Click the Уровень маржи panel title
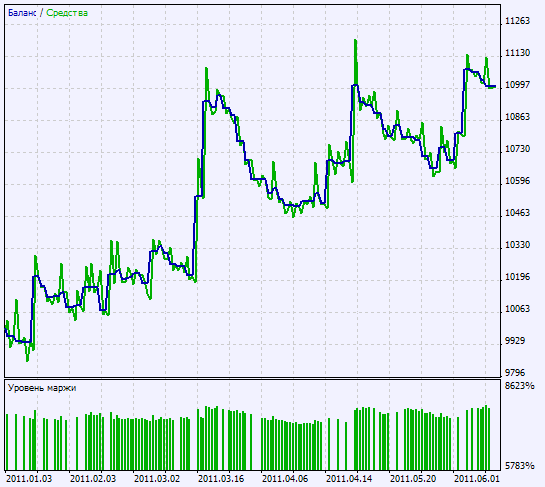The width and height of the screenshot is (545, 487). coord(42,388)
